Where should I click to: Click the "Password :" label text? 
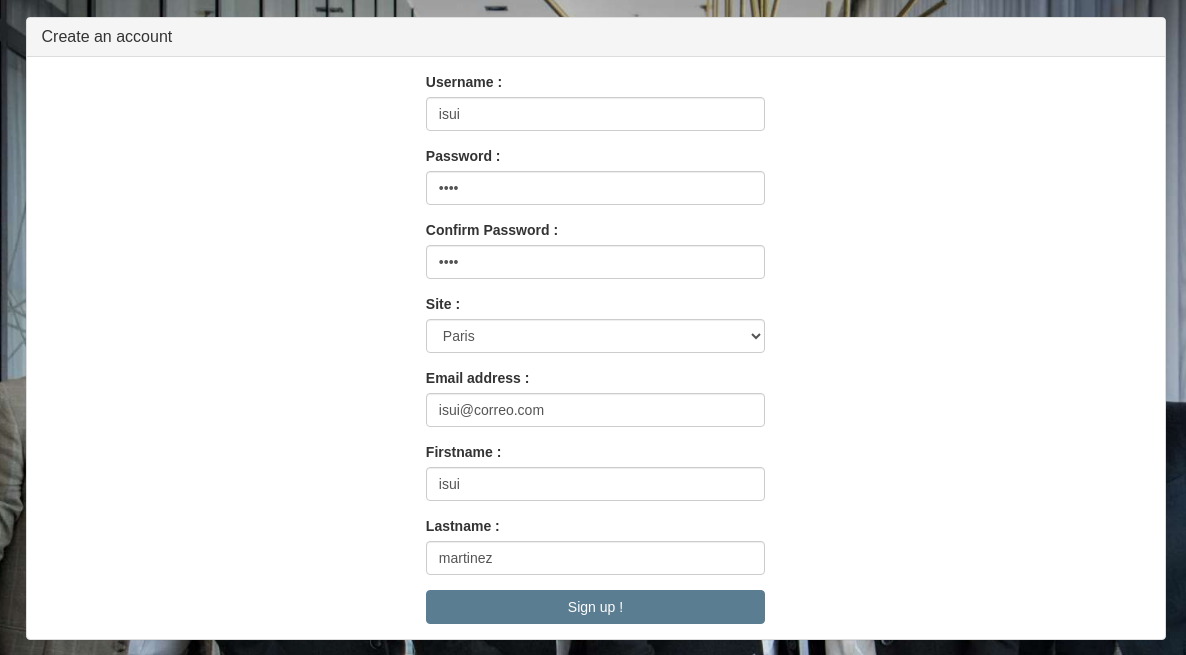(x=463, y=156)
